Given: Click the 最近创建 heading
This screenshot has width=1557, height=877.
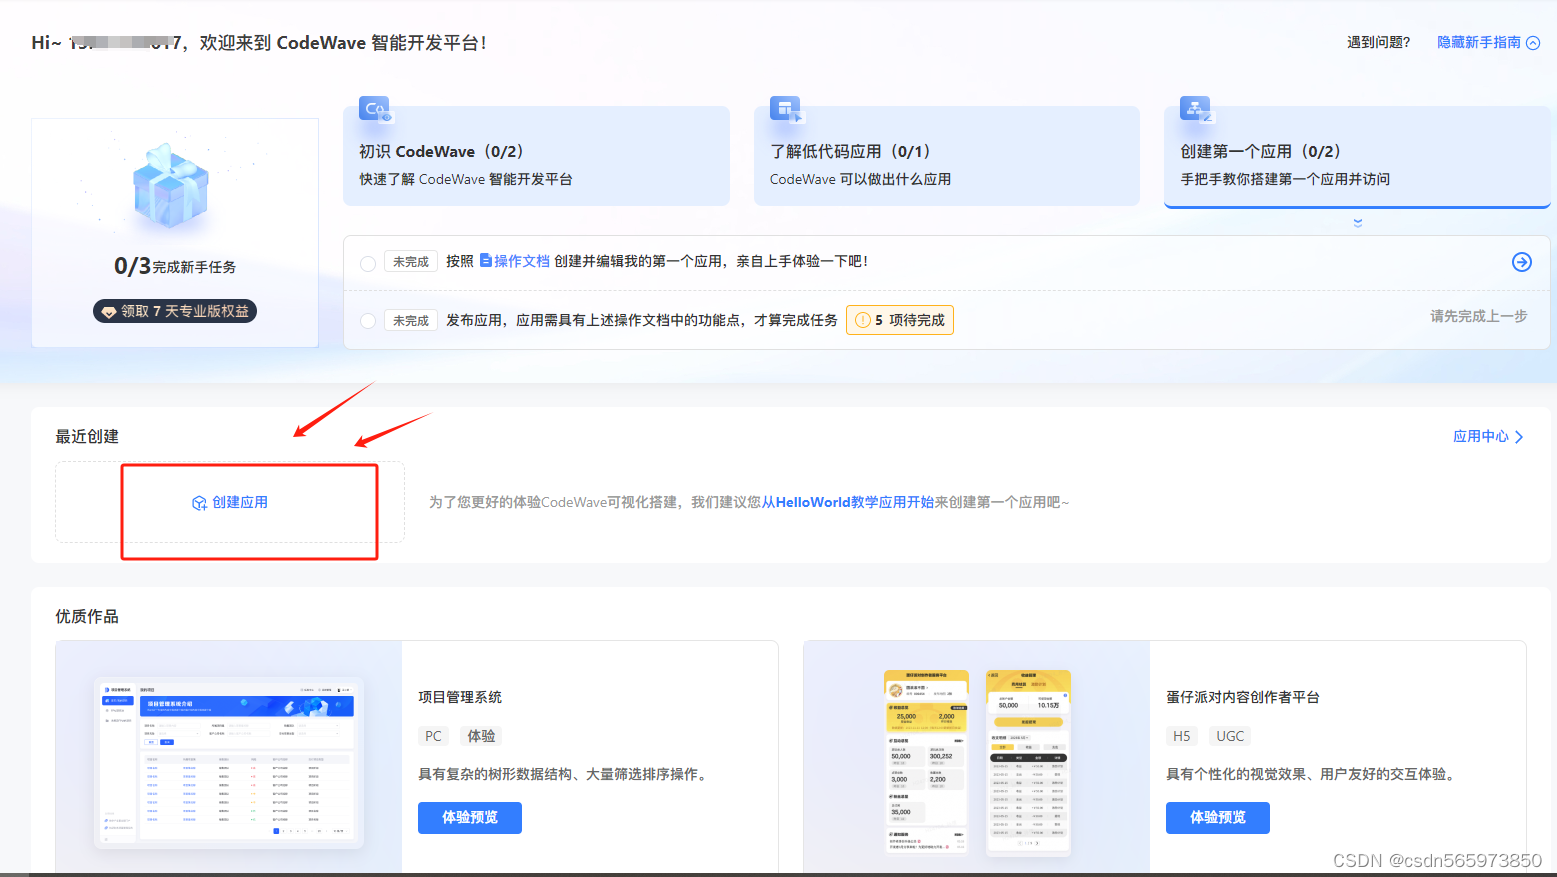Looking at the screenshot, I should point(87,436).
